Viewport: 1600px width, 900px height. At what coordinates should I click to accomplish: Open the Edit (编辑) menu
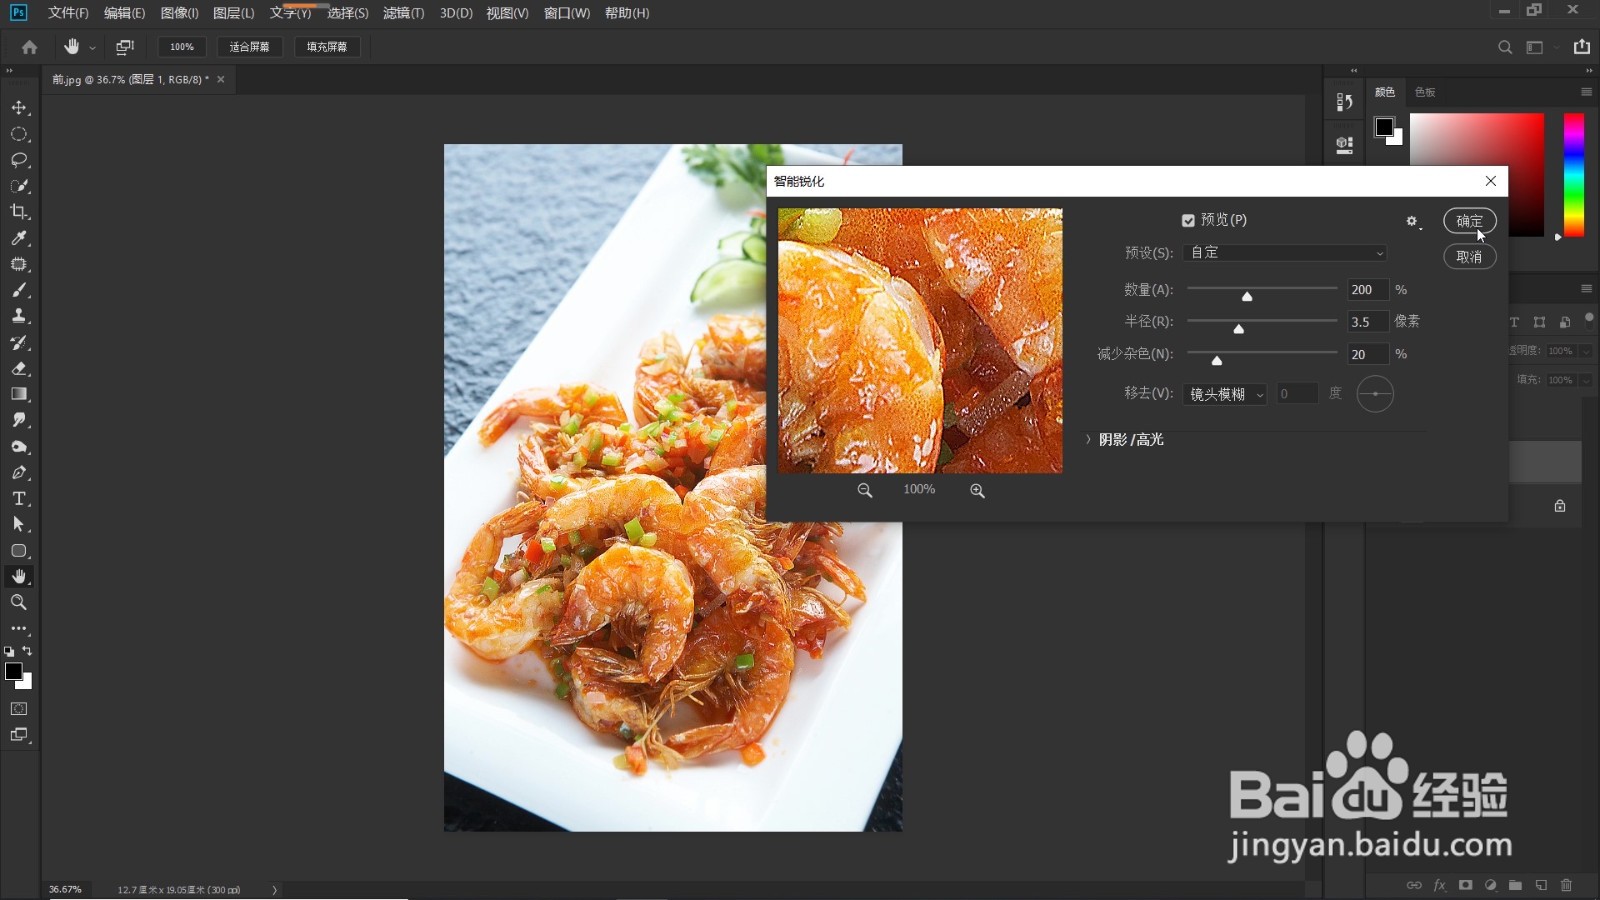click(124, 13)
